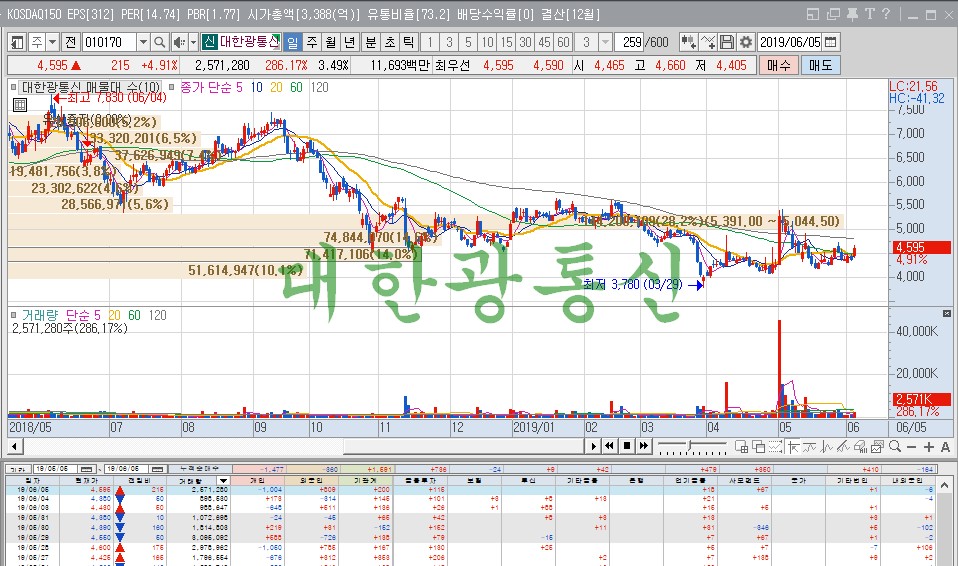The height and width of the screenshot is (566, 958).
Task: Click the rewind replay button
Action: [609, 446]
